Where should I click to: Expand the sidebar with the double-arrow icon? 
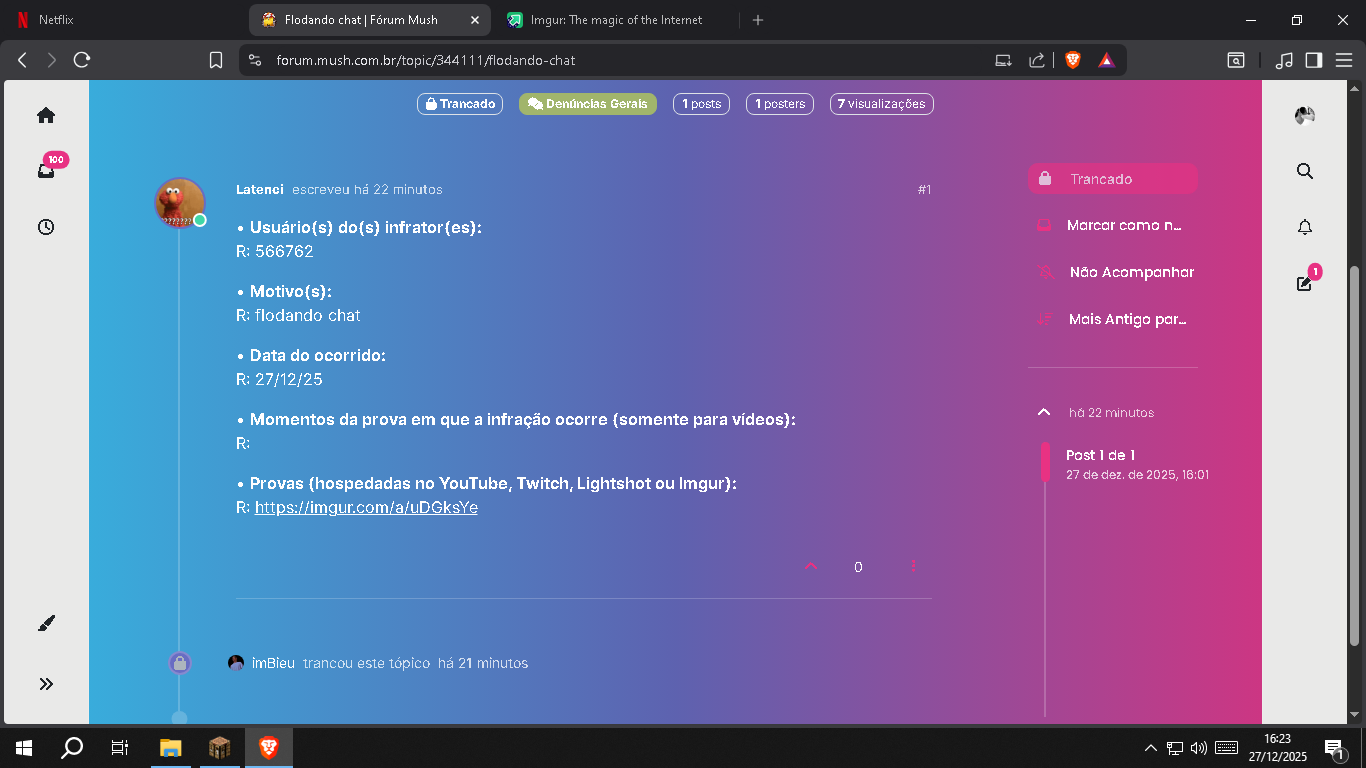point(46,683)
